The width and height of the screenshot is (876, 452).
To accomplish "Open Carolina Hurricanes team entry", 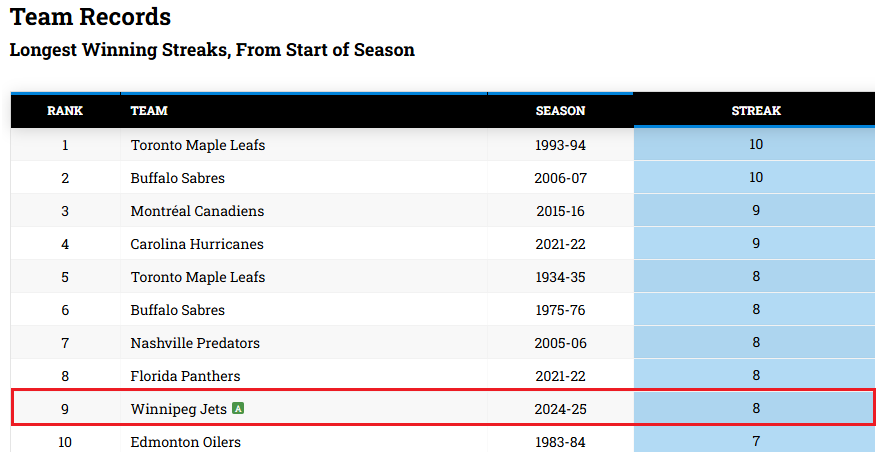I will [x=197, y=244].
